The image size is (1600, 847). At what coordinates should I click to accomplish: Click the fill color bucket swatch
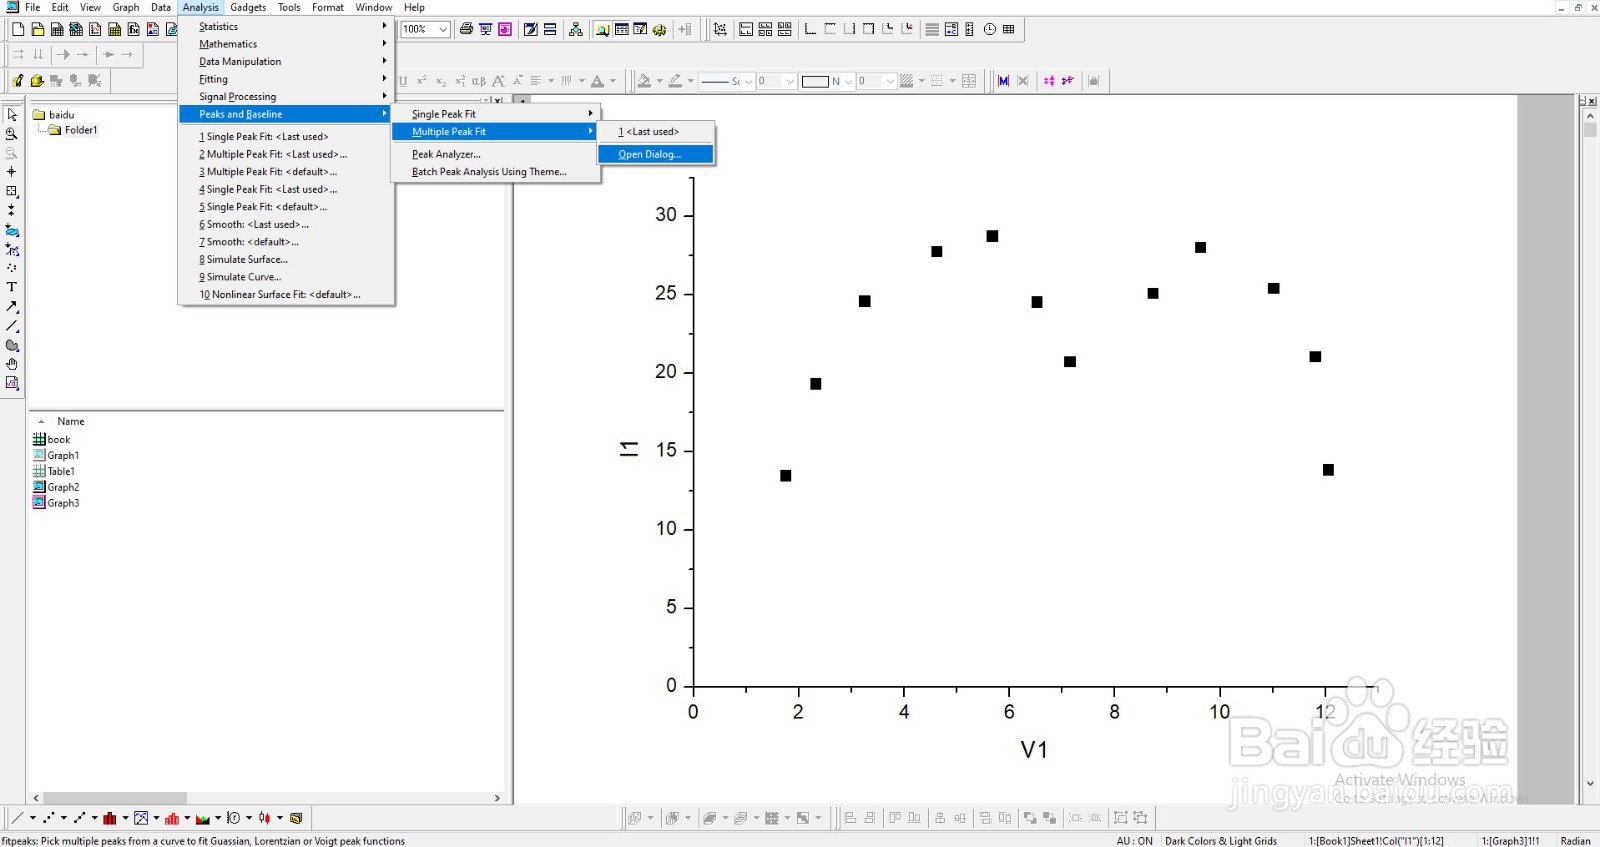coord(644,81)
